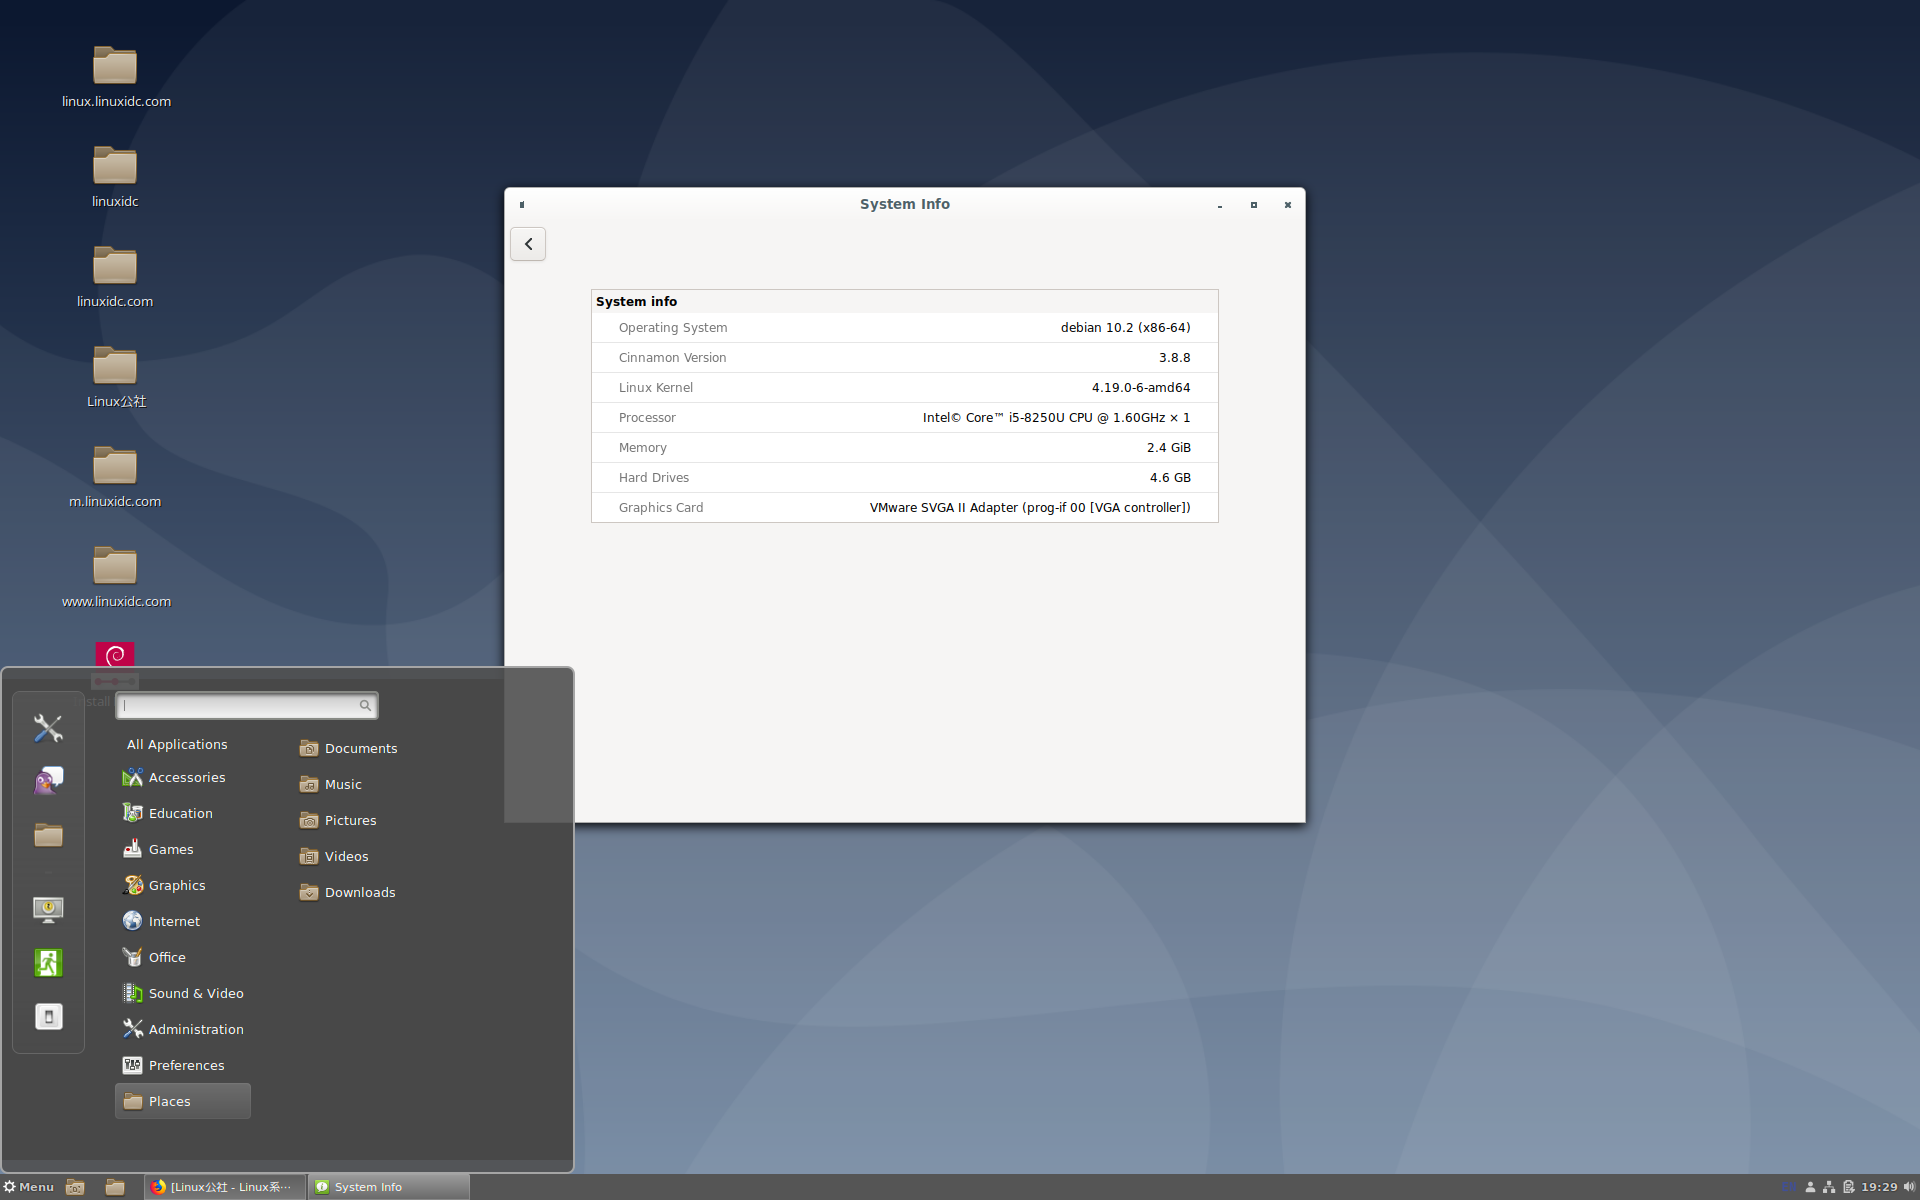
Task: Select the Sound & Video category
Action: 183,994
